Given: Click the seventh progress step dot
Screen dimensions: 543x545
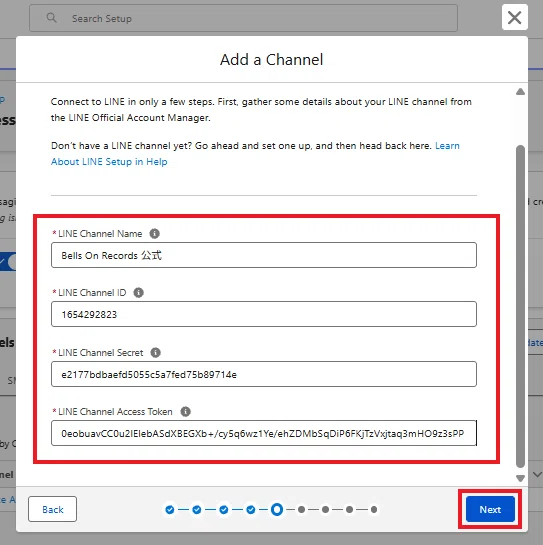Looking at the screenshot, I should (325, 510).
